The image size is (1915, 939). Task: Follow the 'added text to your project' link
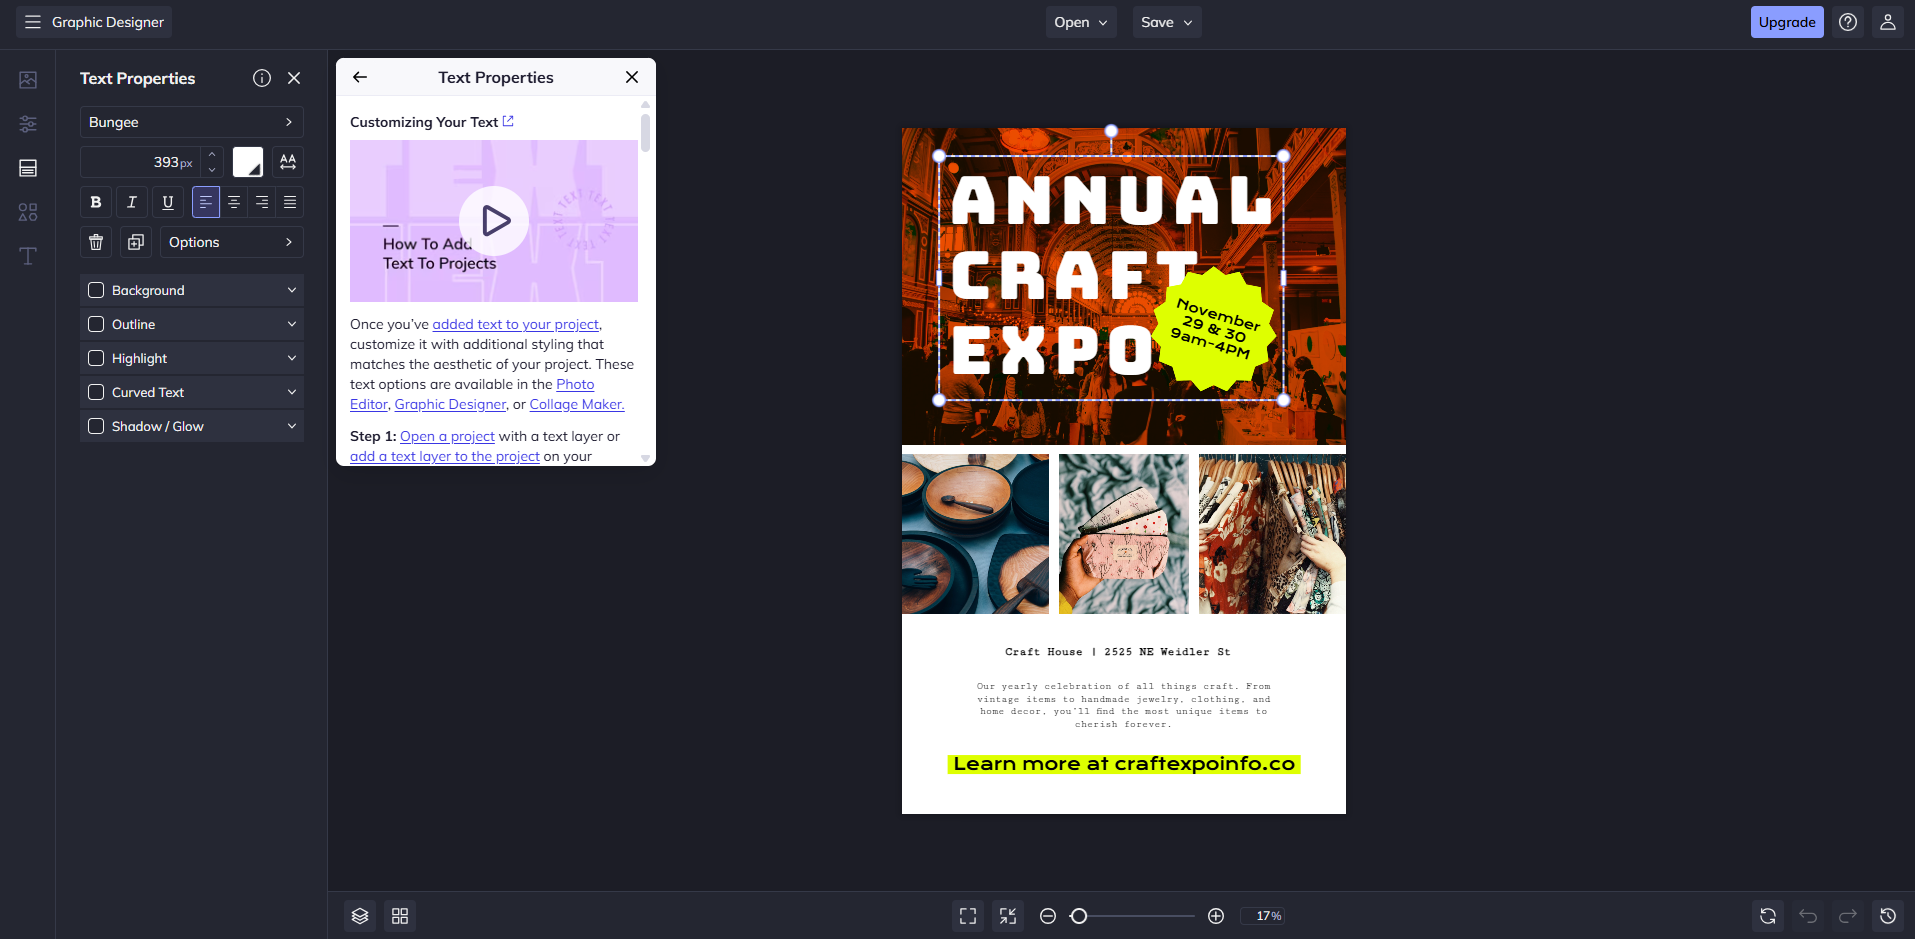point(515,324)
